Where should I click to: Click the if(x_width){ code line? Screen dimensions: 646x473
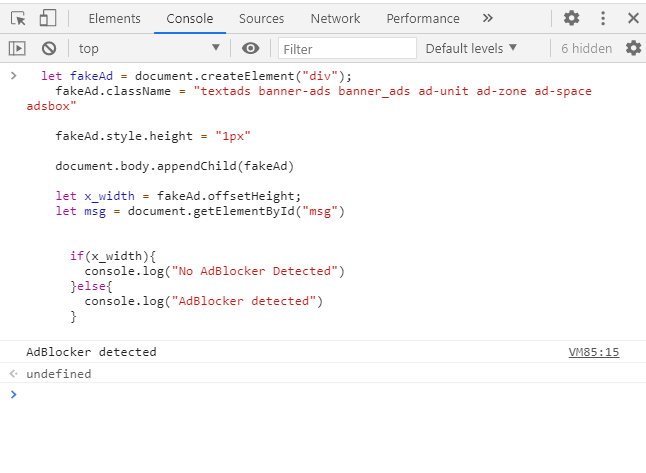click(x=113, y=256)
